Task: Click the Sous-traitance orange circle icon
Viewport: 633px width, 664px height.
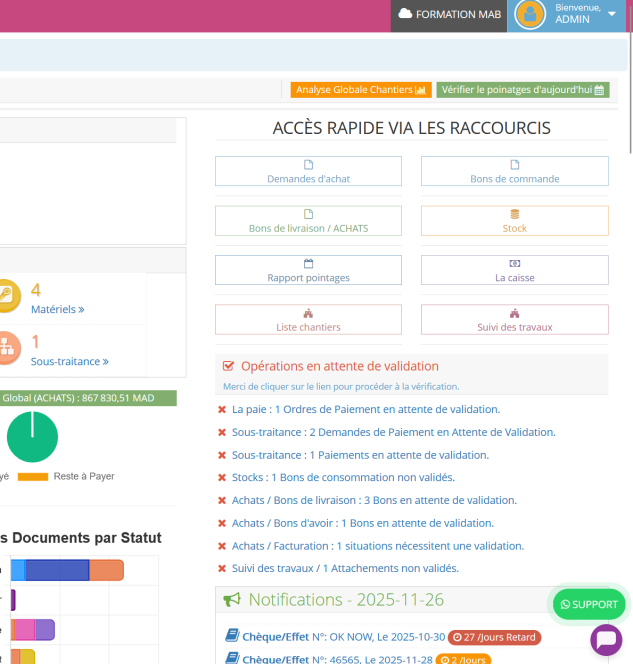Action: pos(5,347)
